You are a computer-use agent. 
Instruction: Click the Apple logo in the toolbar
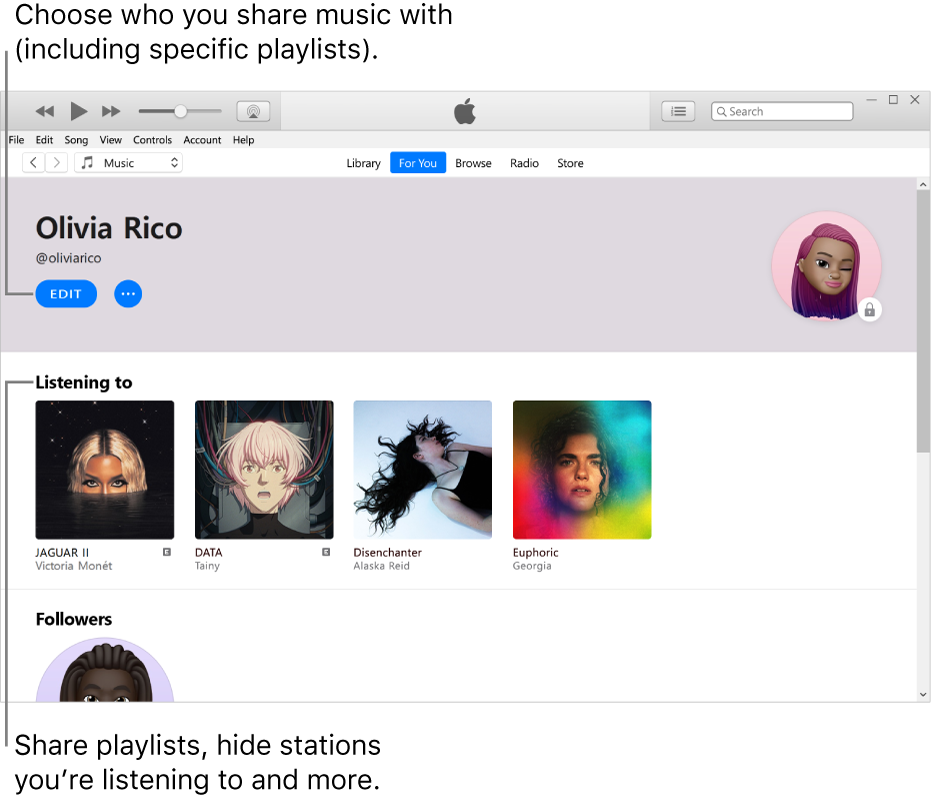pyautogui.click(x=464, y=111)
